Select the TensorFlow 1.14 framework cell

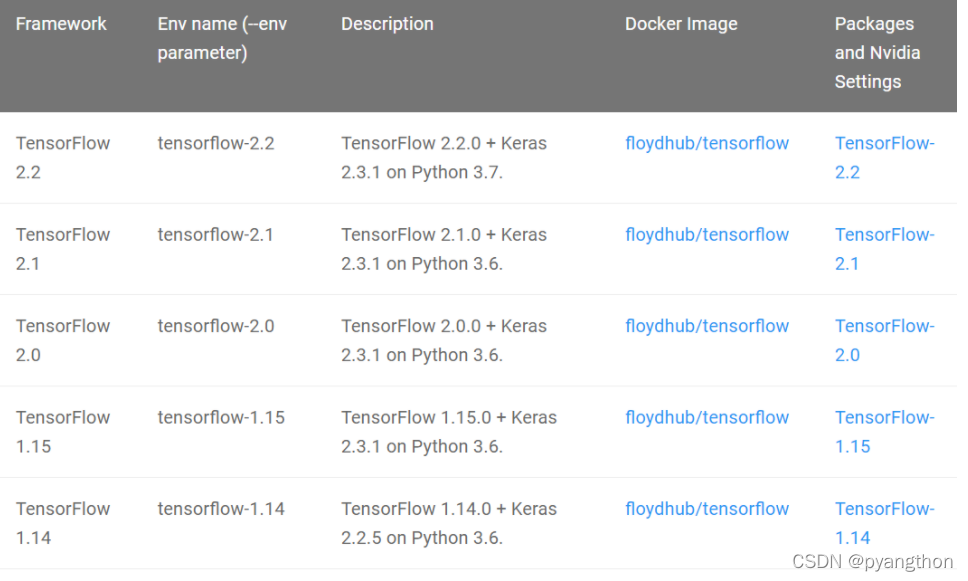(x=63, y=523)
